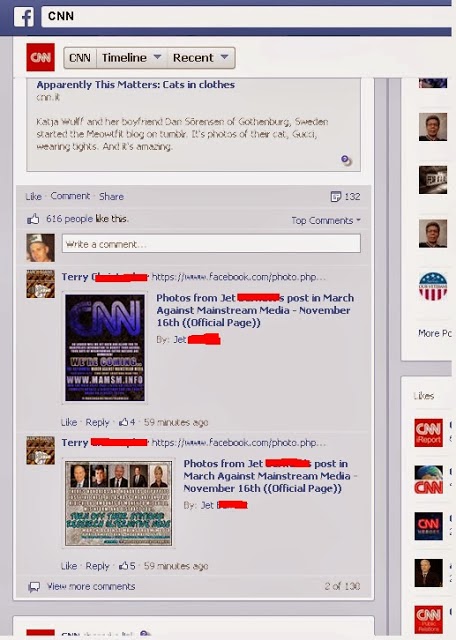Open the CNN We're Coming photo thumbnail
Viewport: 456px width, 640px height.
coord(105,347)
